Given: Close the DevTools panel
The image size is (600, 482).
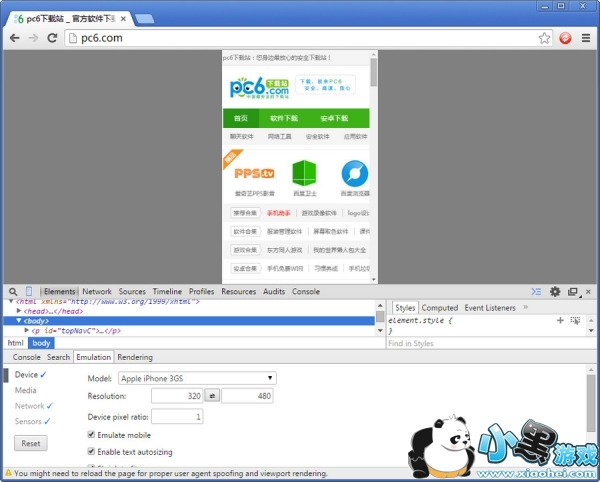Looking at the screenshot, I should click(588, 291).
